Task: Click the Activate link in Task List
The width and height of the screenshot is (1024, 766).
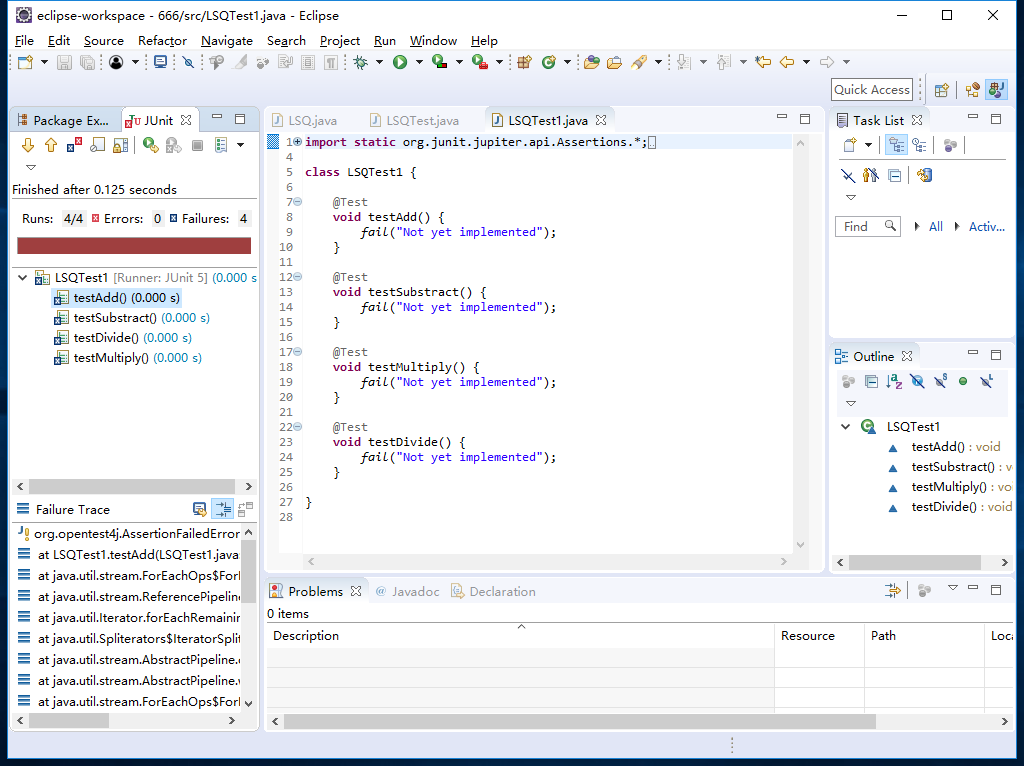Action: point(986,227)
